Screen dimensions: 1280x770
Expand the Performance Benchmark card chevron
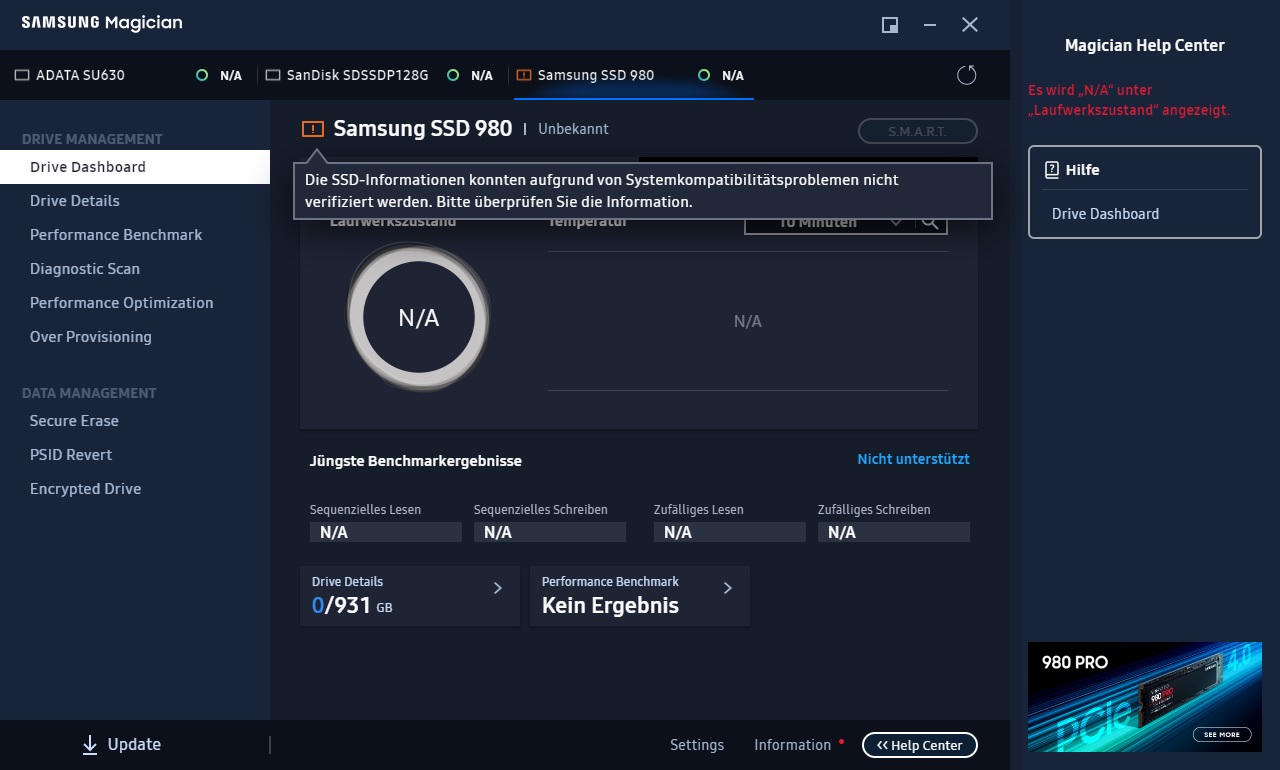[728, 588]
